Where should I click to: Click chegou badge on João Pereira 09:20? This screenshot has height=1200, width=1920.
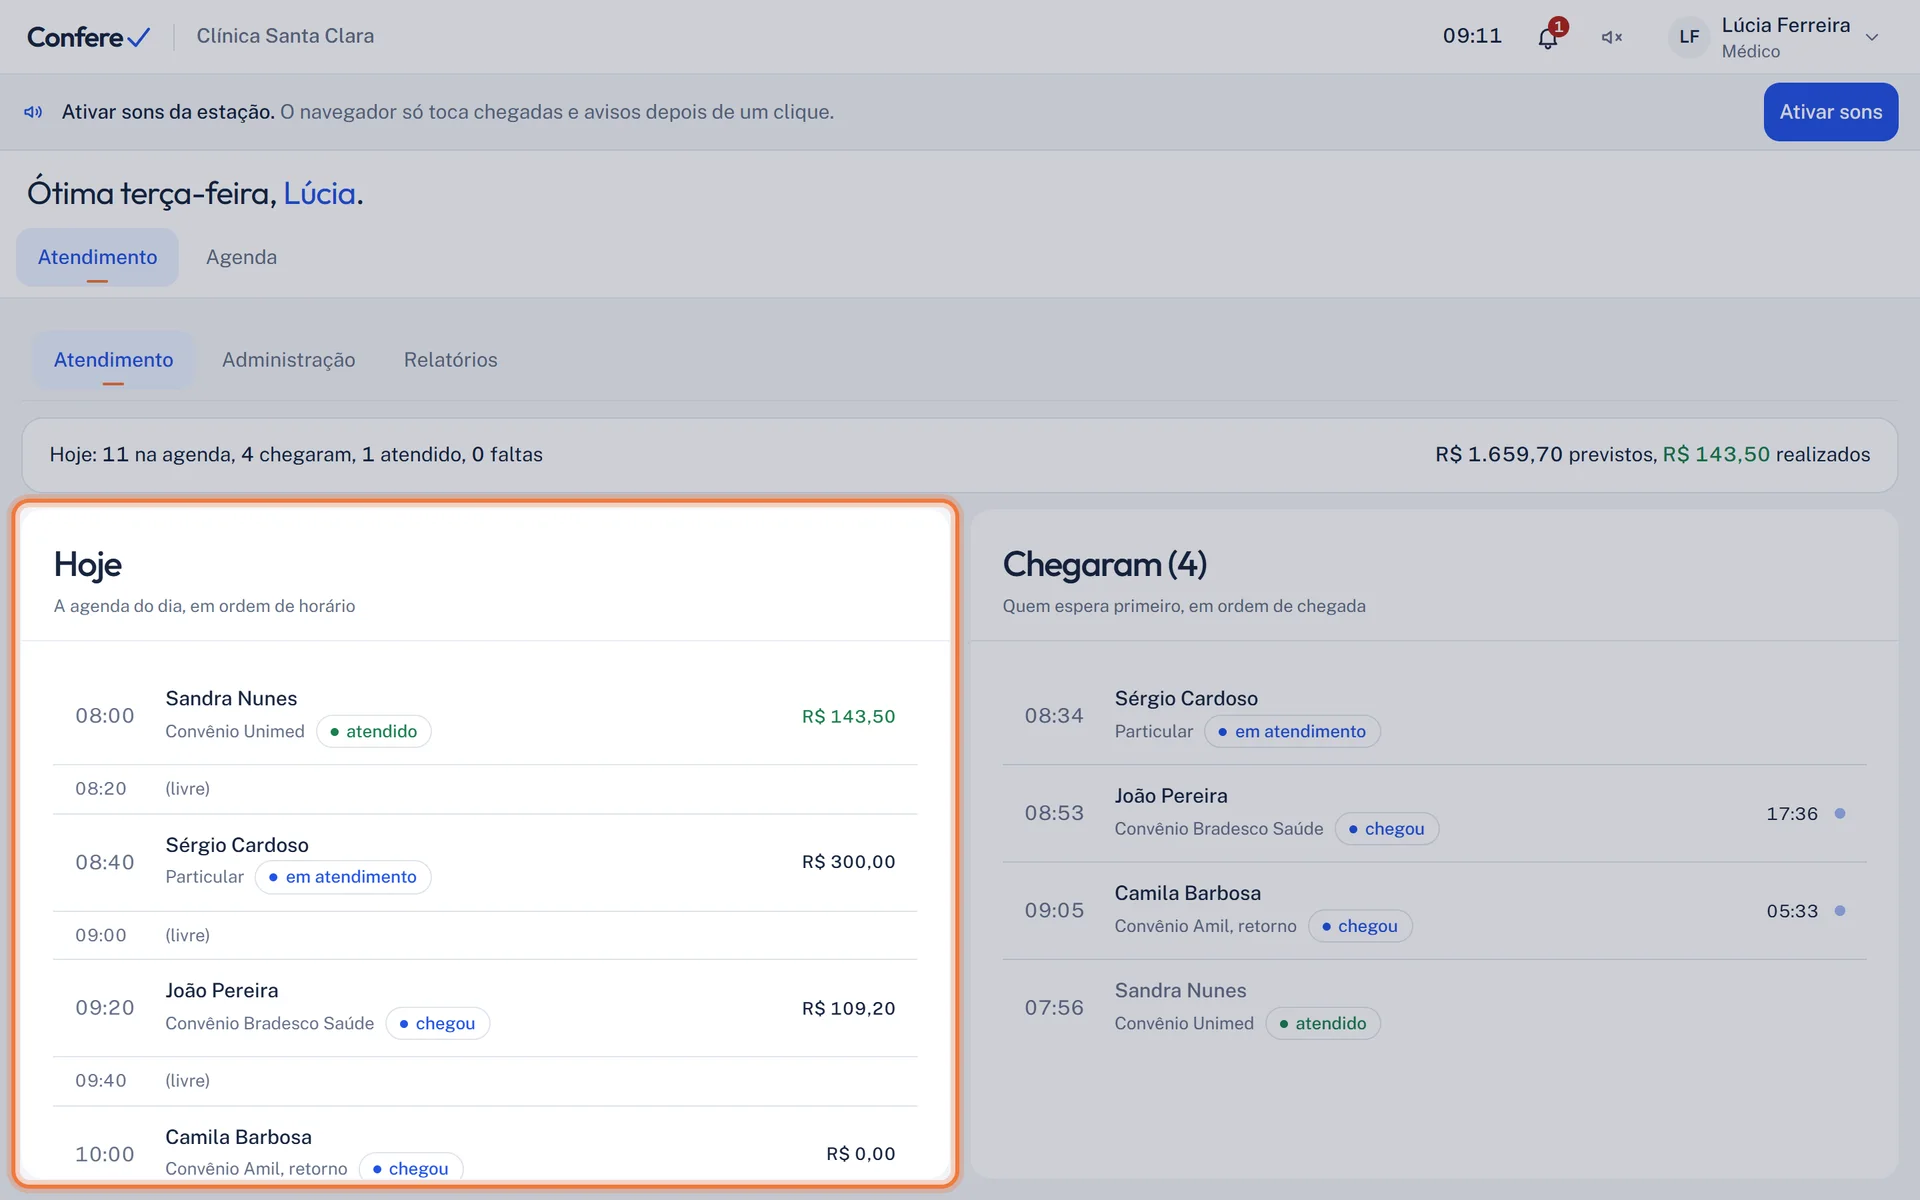coord(437,1023)
